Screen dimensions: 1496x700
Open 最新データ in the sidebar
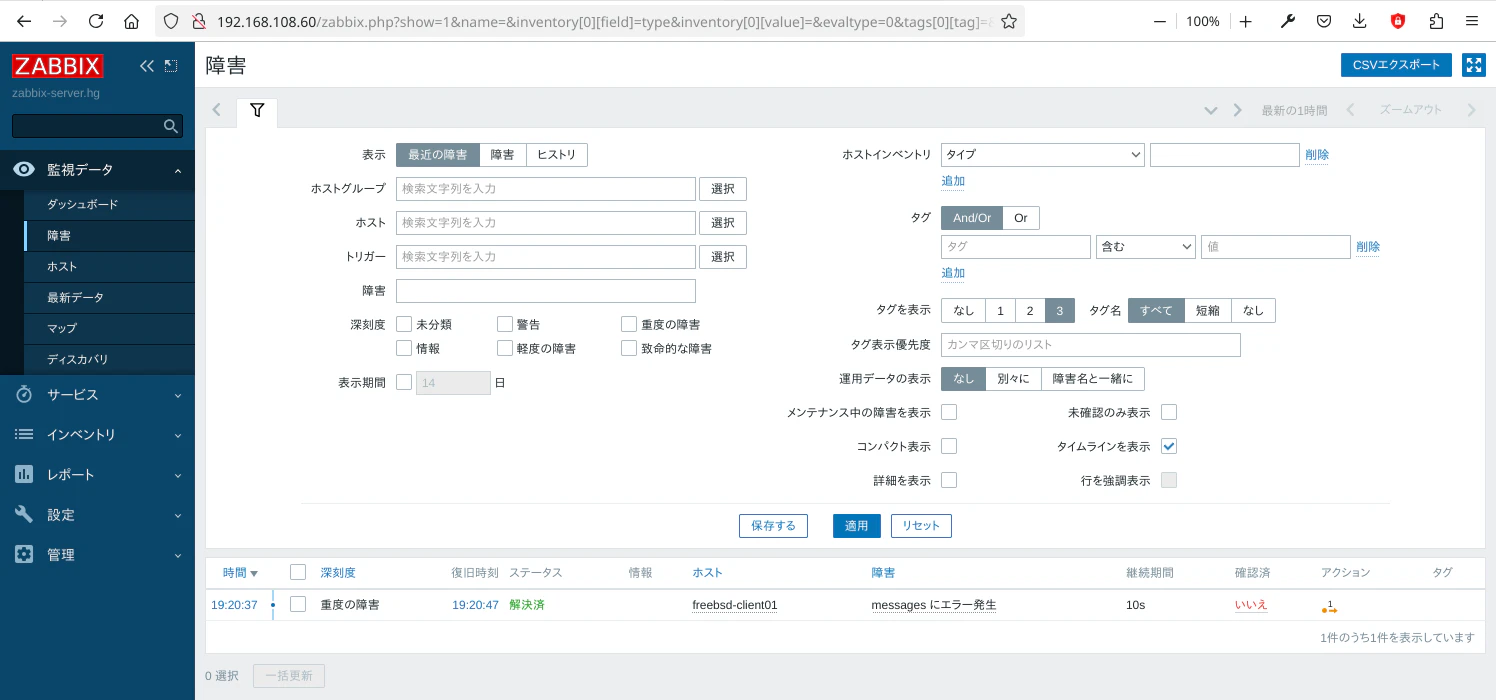coord(109,298)
